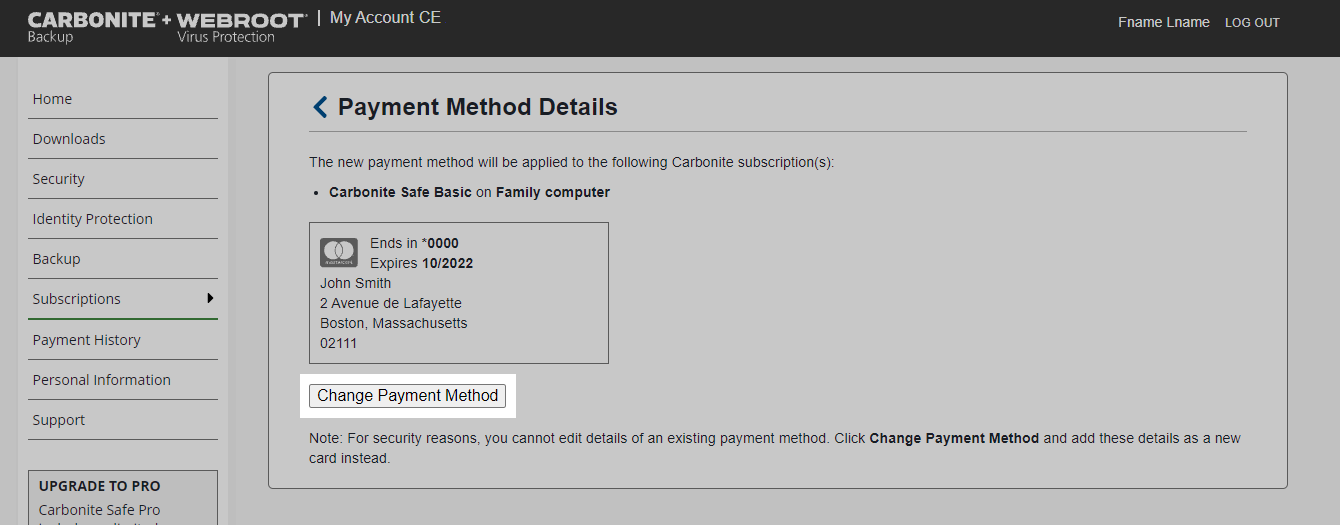Click the Boston, Massachusetts line
The height and width of the screenshot is (525, 1340).
(394, 323)
